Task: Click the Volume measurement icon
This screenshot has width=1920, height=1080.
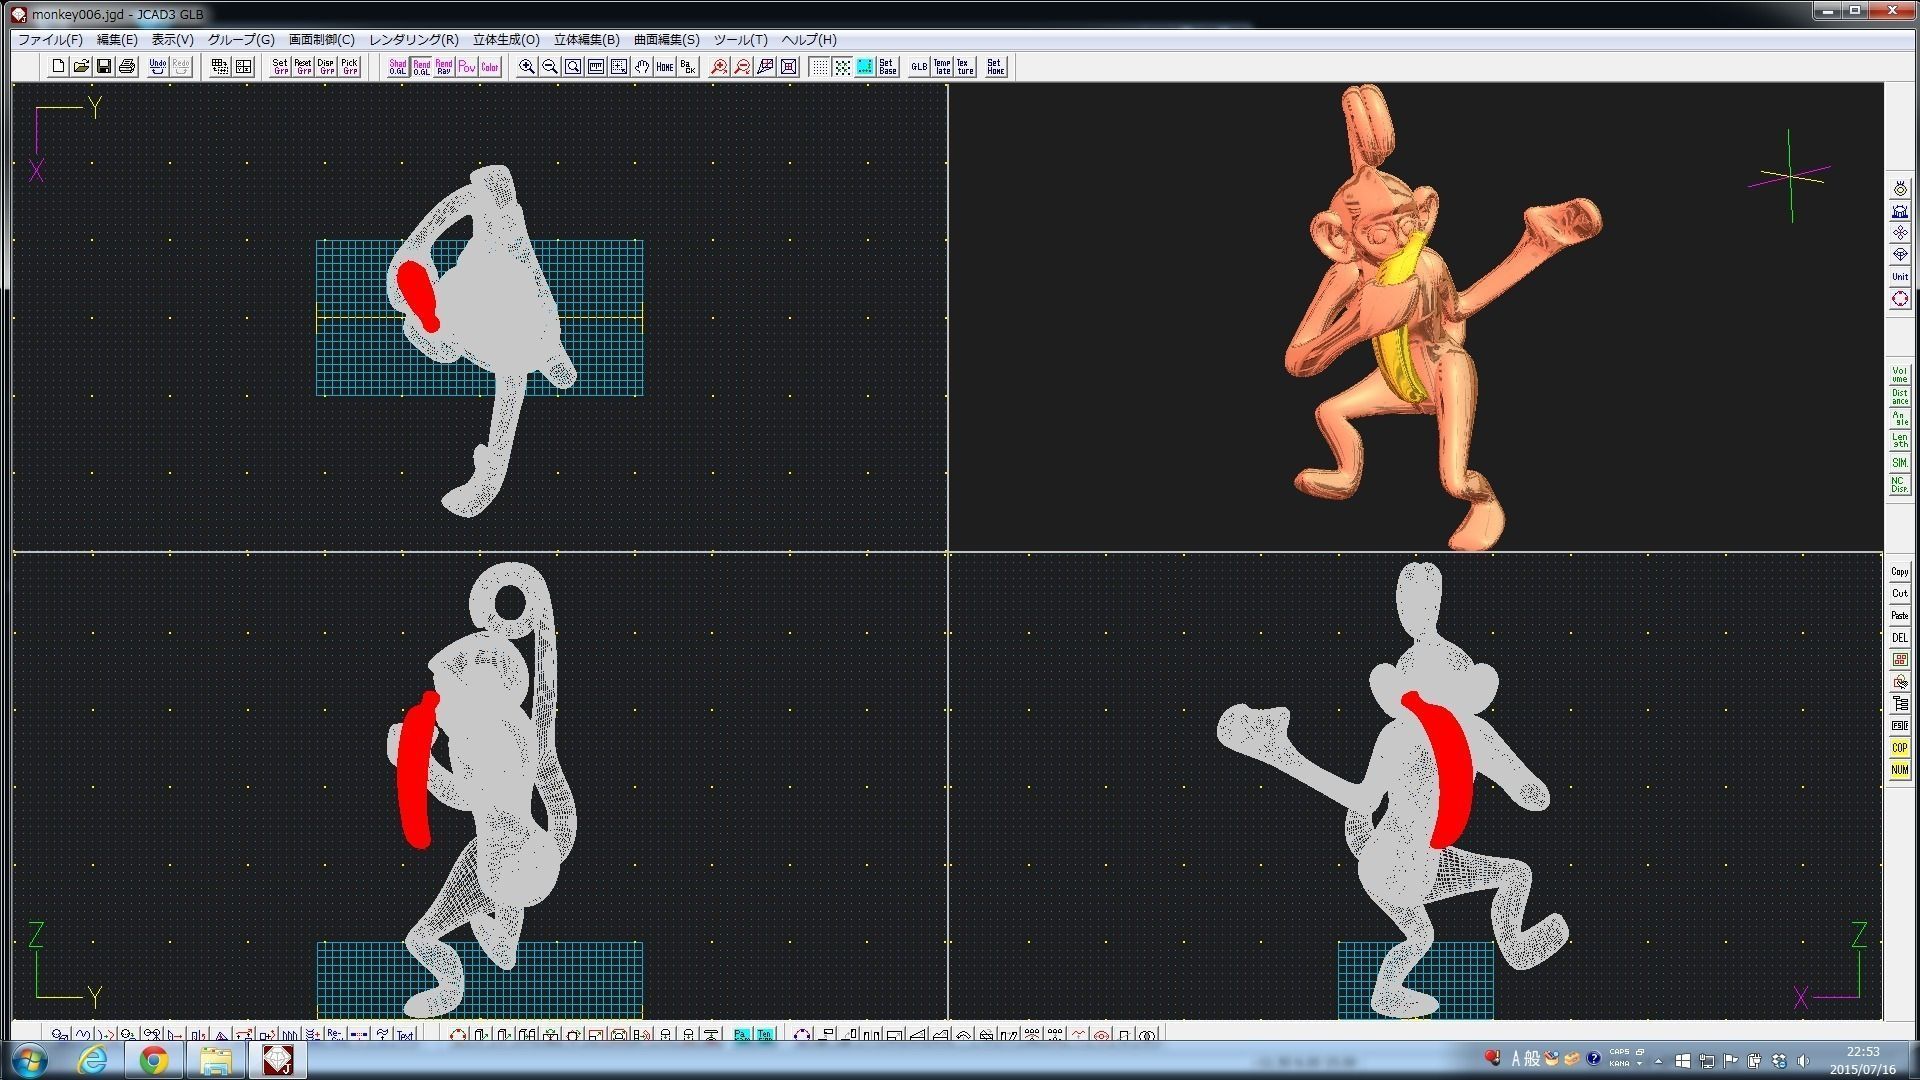Action: tap(1899, 375)
